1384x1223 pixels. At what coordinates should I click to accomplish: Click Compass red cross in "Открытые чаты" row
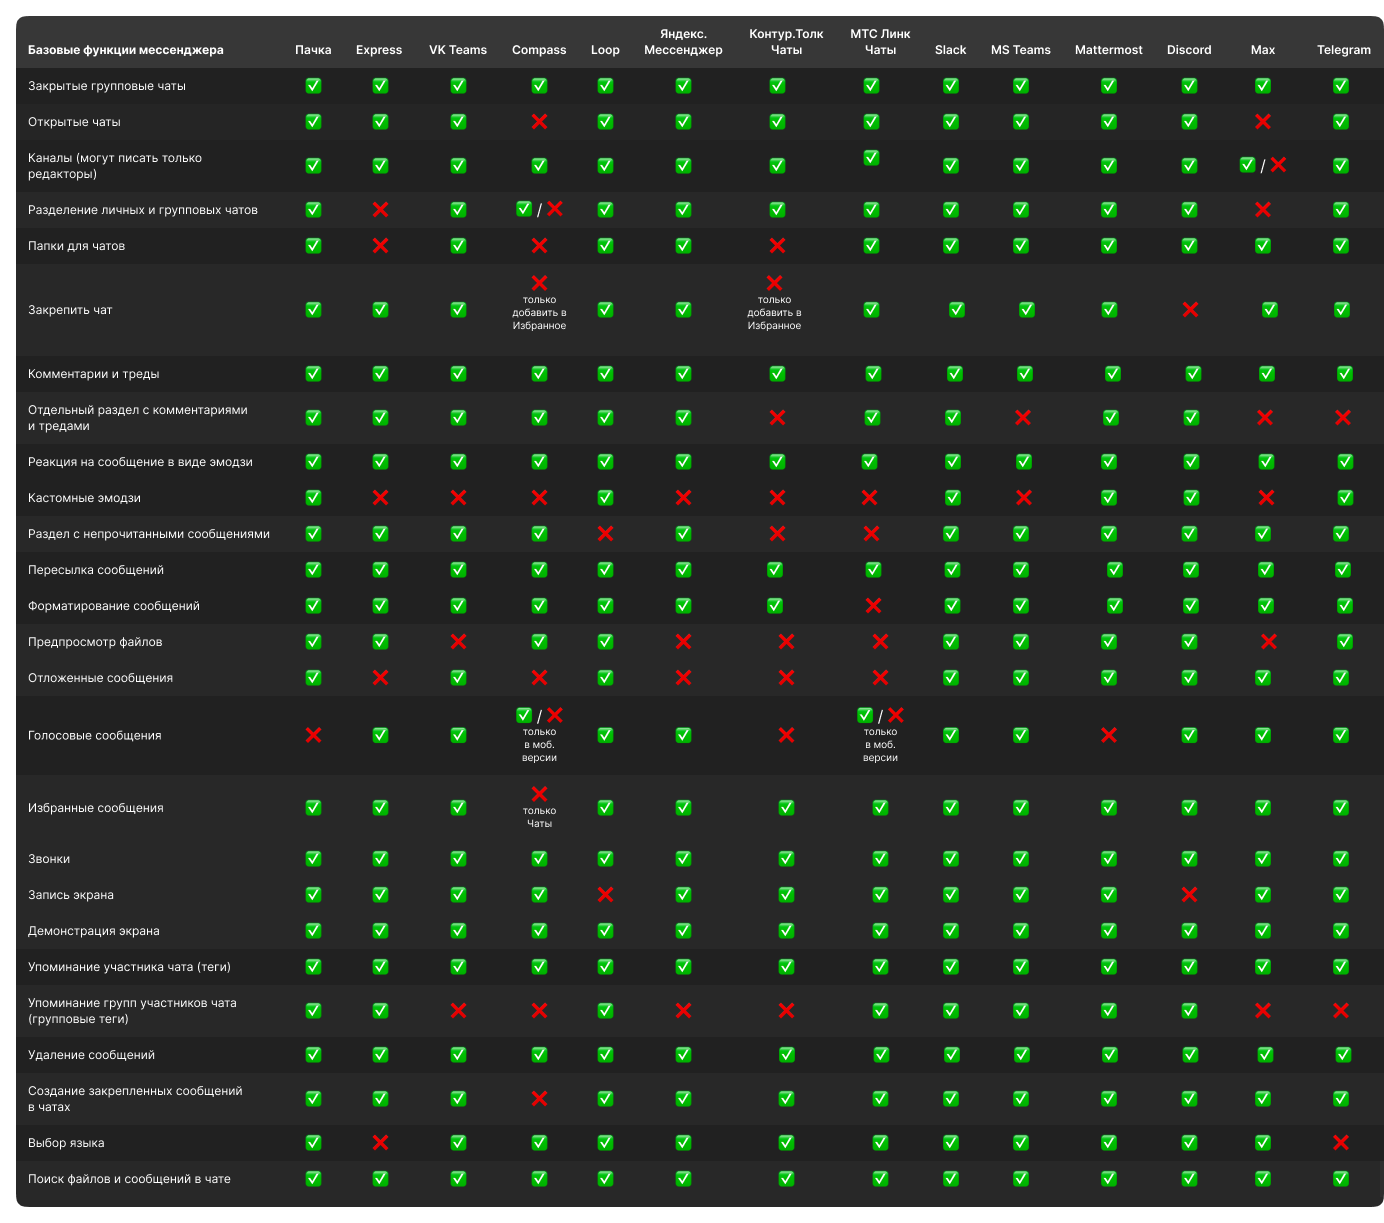539,122
